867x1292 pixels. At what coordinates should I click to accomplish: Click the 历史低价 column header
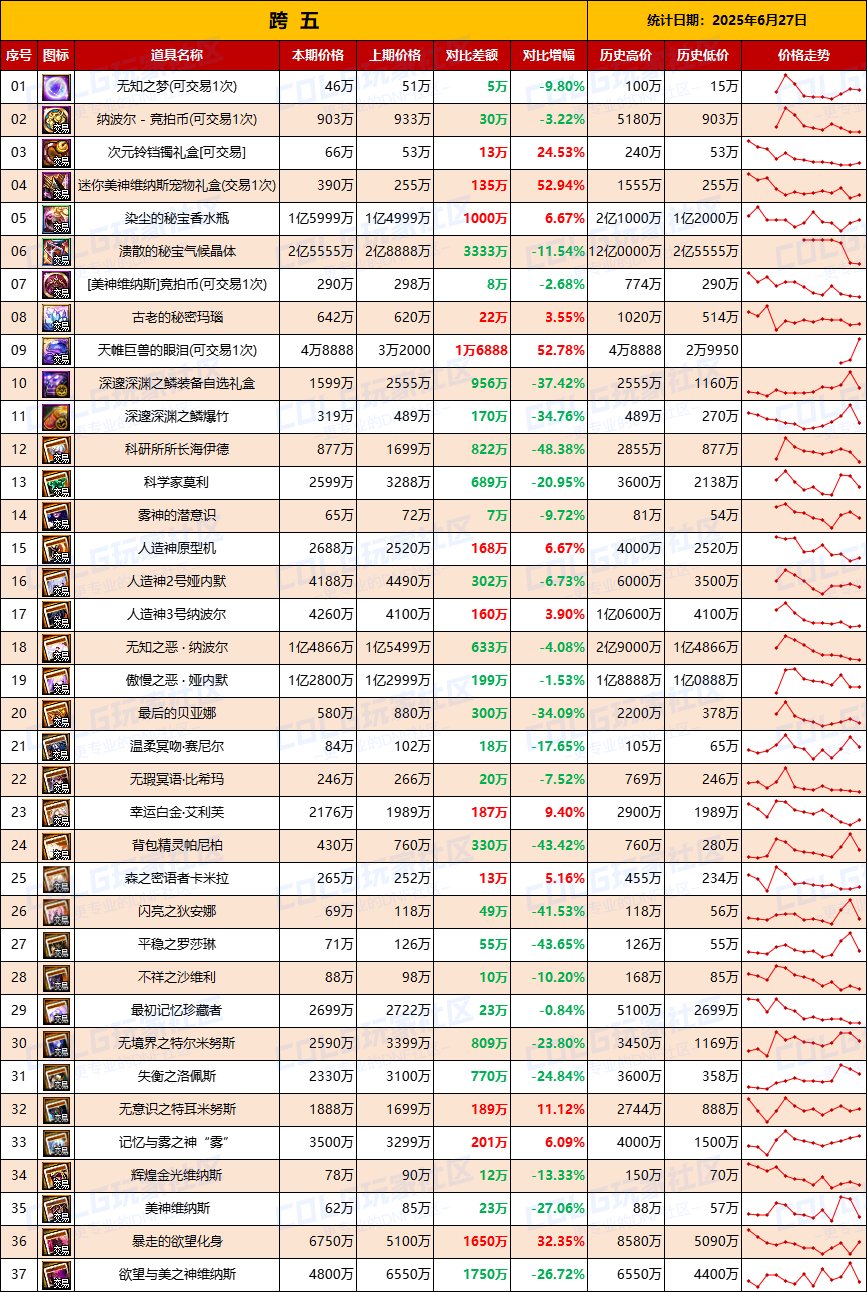click(x=703, y=55)
